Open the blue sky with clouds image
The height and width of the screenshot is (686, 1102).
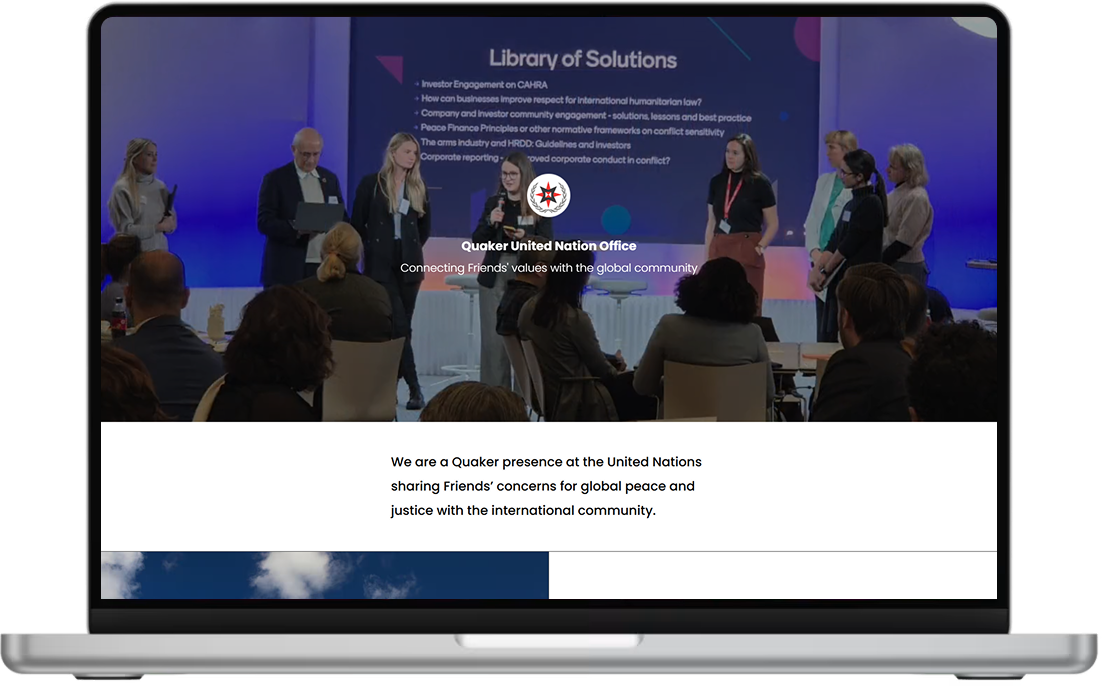coord(324,575)
